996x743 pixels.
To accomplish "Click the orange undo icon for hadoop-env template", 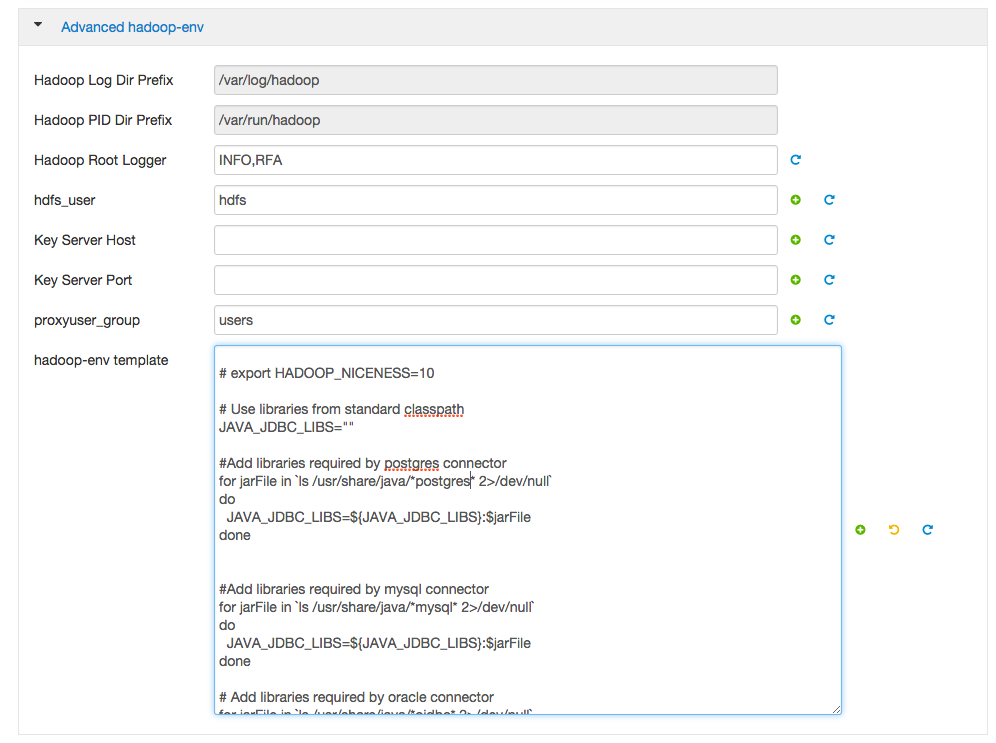I will click(893, 529).
